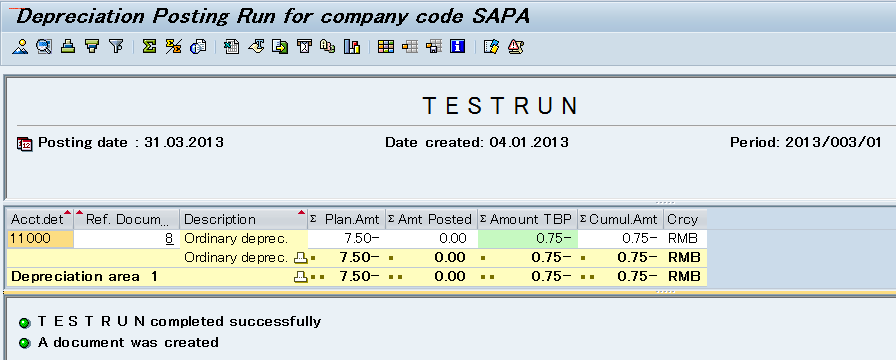Open the ABC analysis icon
This screenshot has height=360, width=896.
327,47
